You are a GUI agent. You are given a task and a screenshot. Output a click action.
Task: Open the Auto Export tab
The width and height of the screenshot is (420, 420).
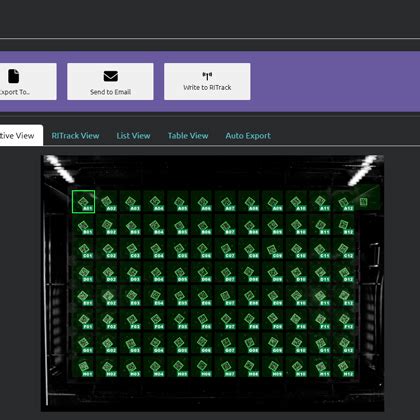click(248, 136)
